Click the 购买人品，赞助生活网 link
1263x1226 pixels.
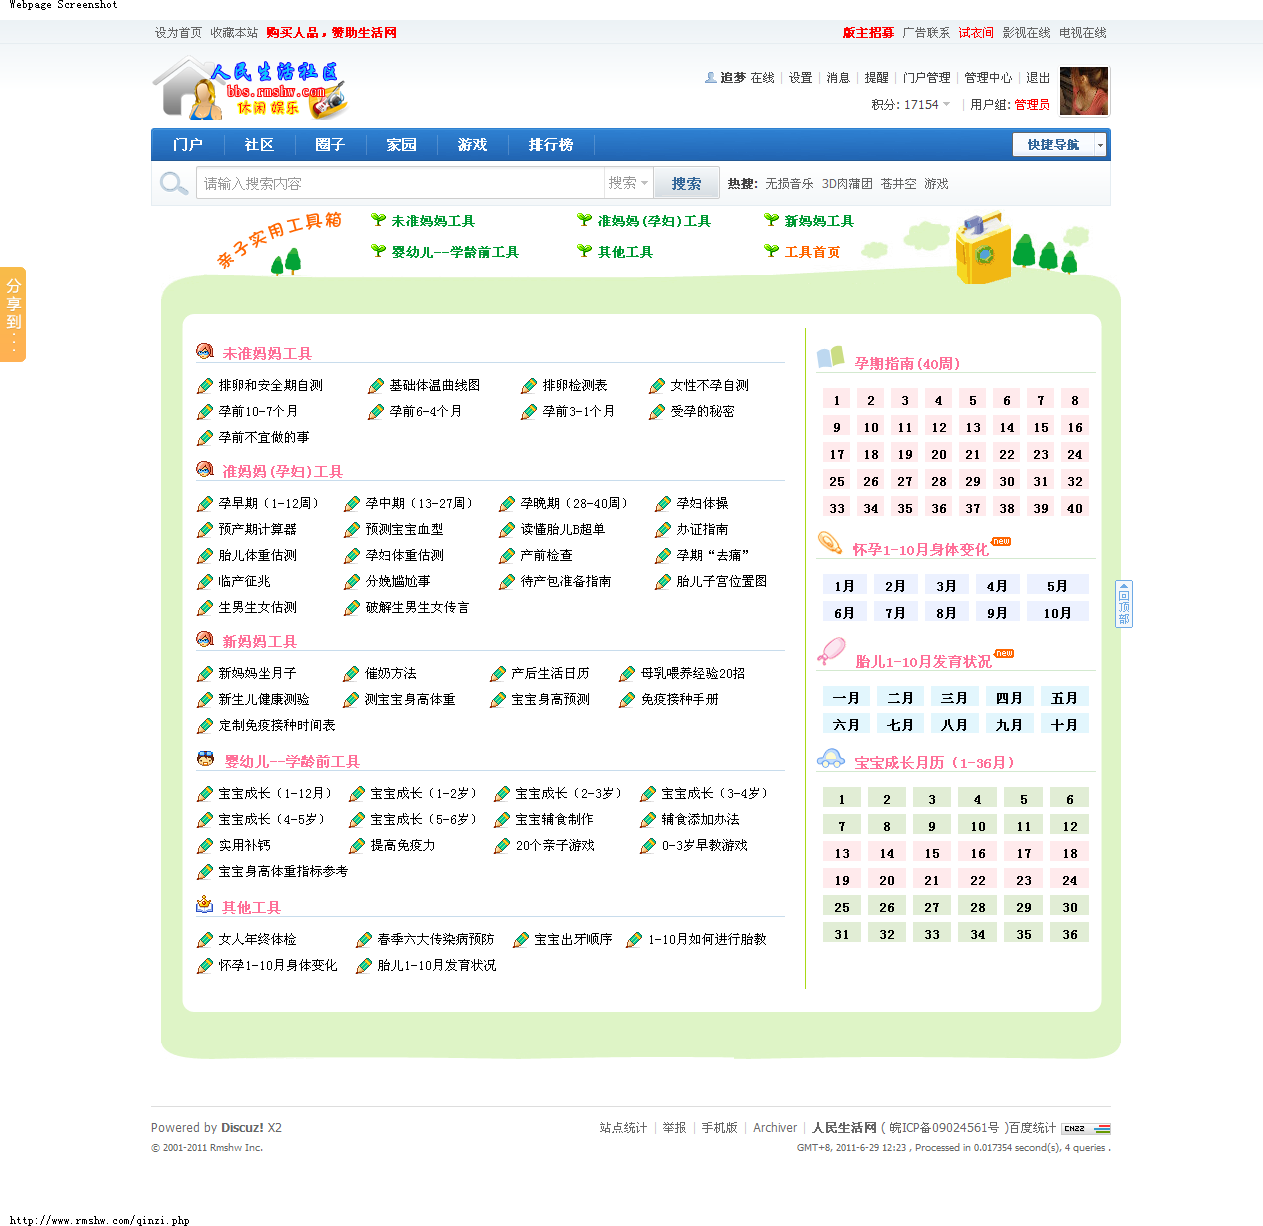click(x=331, y=33)
